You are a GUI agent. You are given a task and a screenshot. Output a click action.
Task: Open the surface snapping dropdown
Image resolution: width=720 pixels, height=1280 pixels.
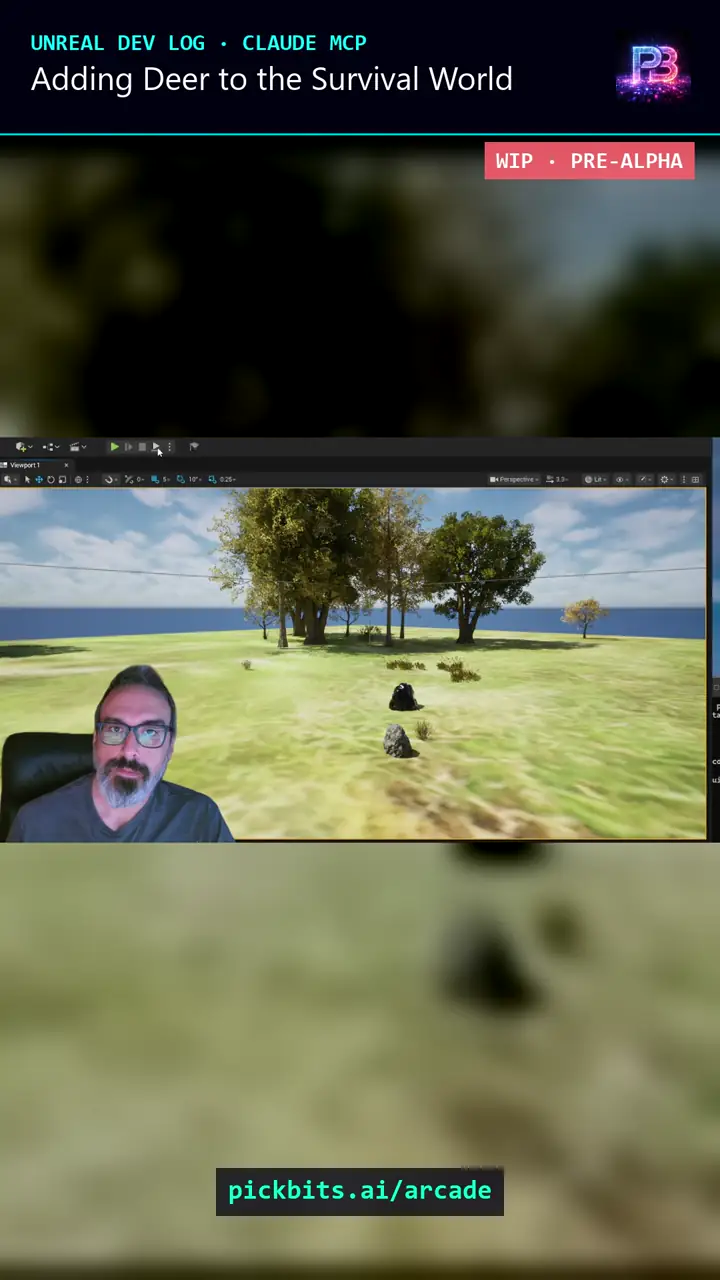click(x=111, y=479)
